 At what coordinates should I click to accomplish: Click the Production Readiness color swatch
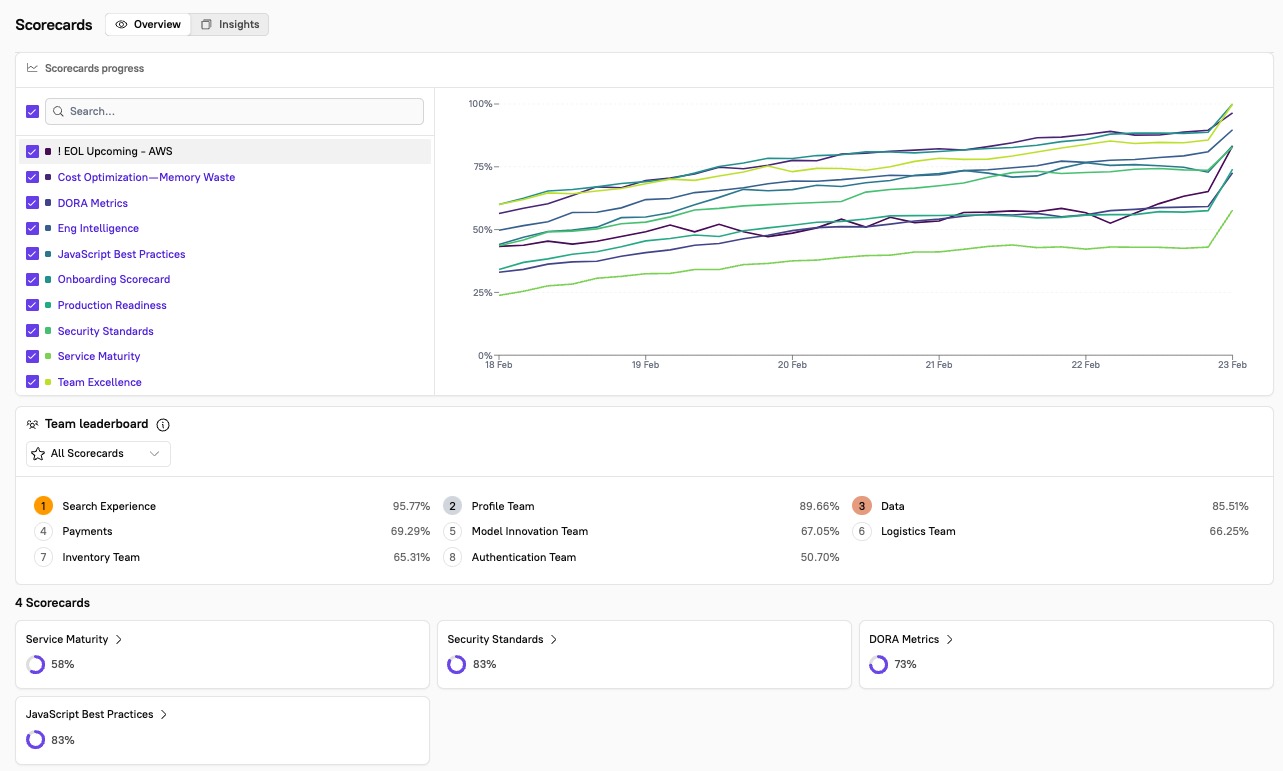point(48,306)
